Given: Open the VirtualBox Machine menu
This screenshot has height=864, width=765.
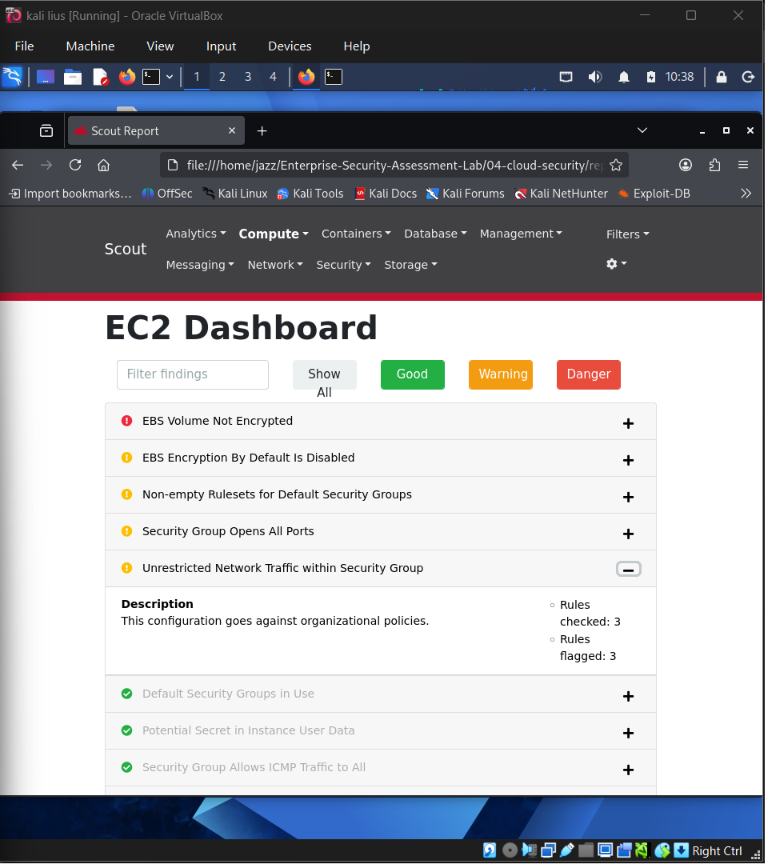Looking at the screenshot, I should (x=90, y=46).
